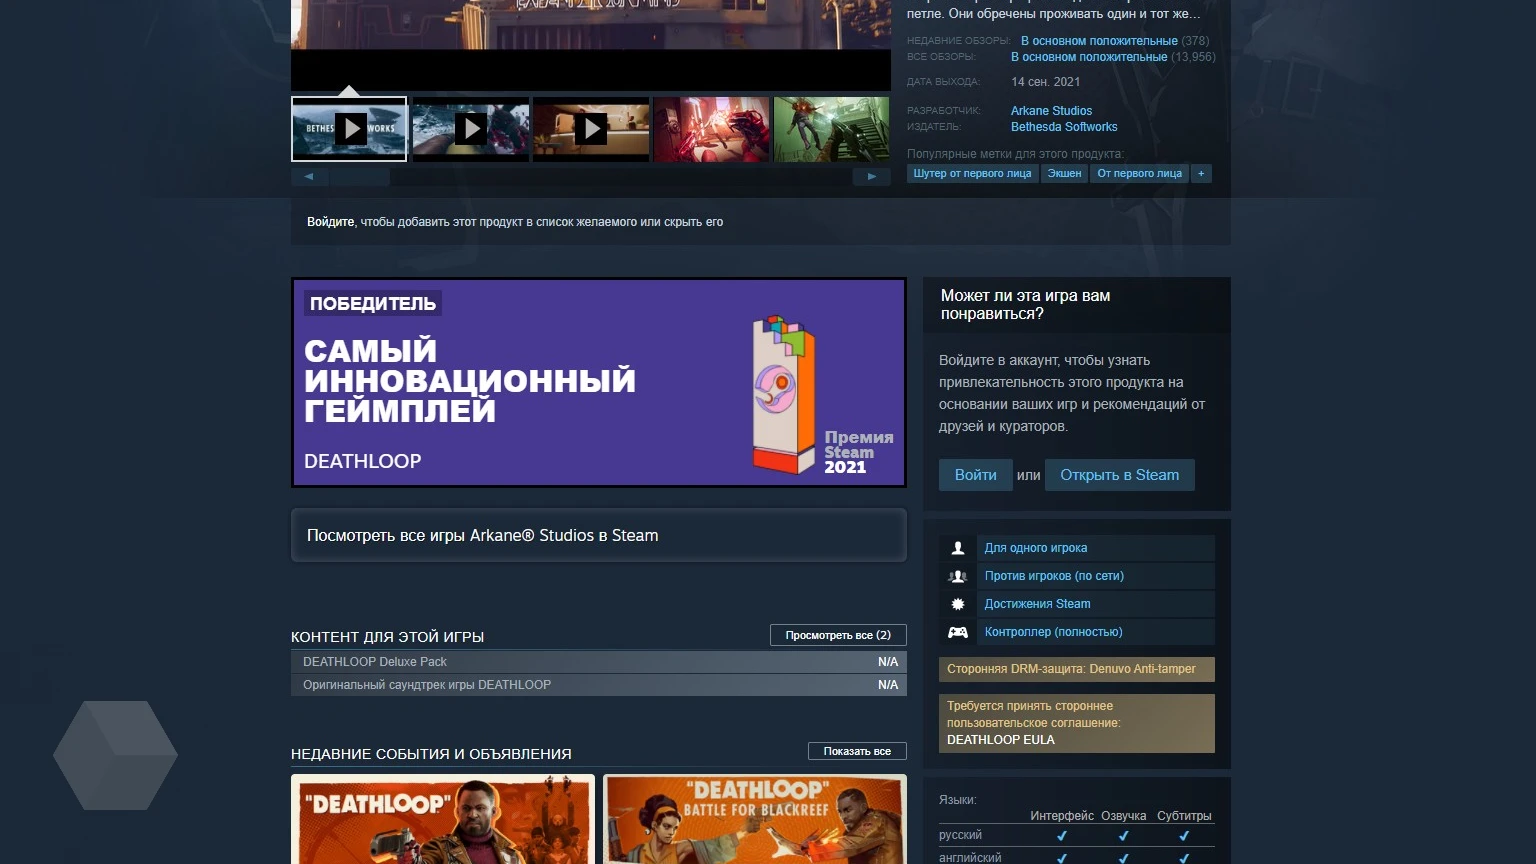The width and height of the screenshot is (1536, 864).
Task: Click the Russian voice-over checkmark
Action: pos(1123,836)
